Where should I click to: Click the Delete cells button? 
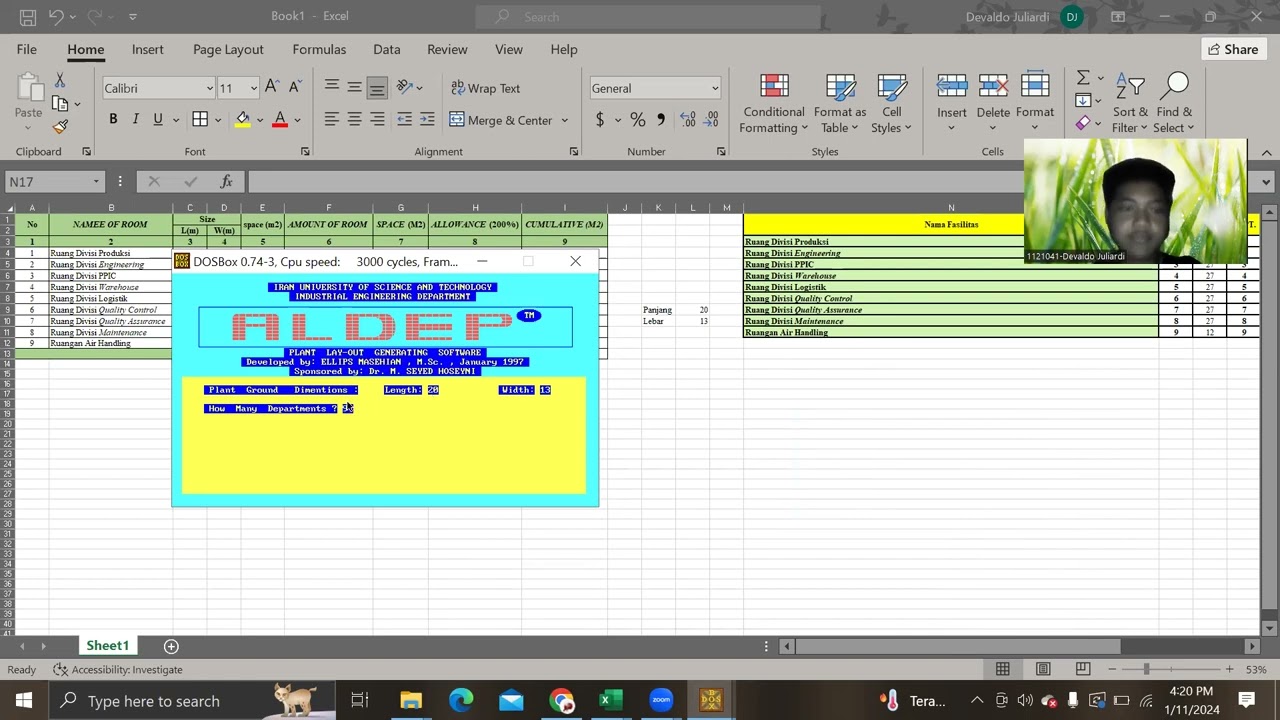point(993,103)
